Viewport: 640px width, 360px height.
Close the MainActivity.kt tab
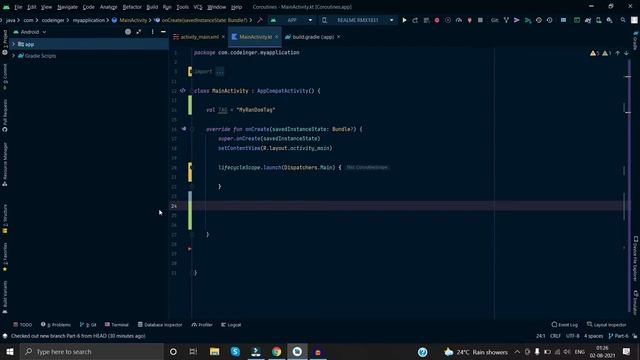[276, 37]
